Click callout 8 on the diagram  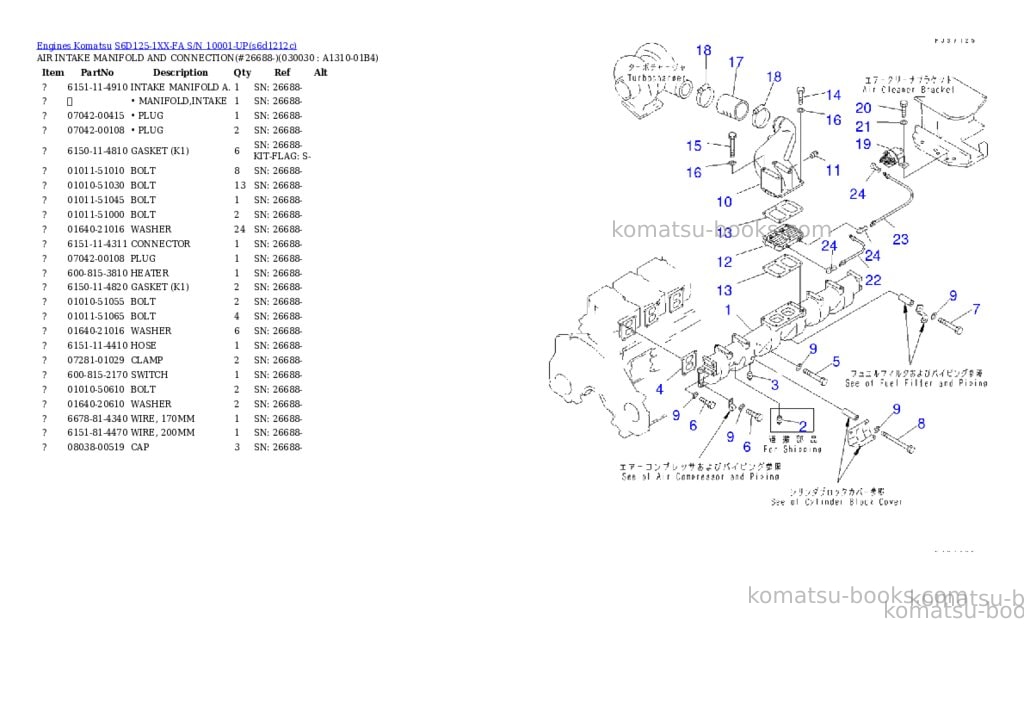pyautogui.click(x=921, y=424)
